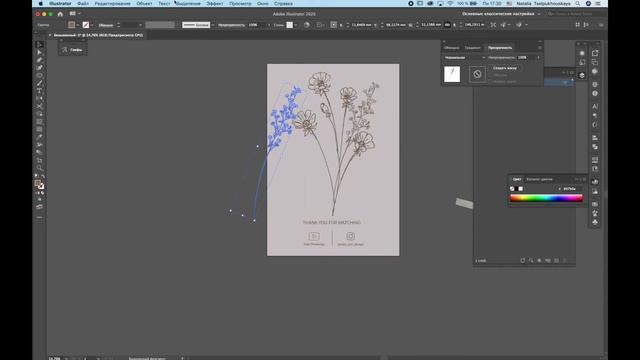Select the Ellipse shape tool
This screenshot has height=360, width=640.
(39, 76)
